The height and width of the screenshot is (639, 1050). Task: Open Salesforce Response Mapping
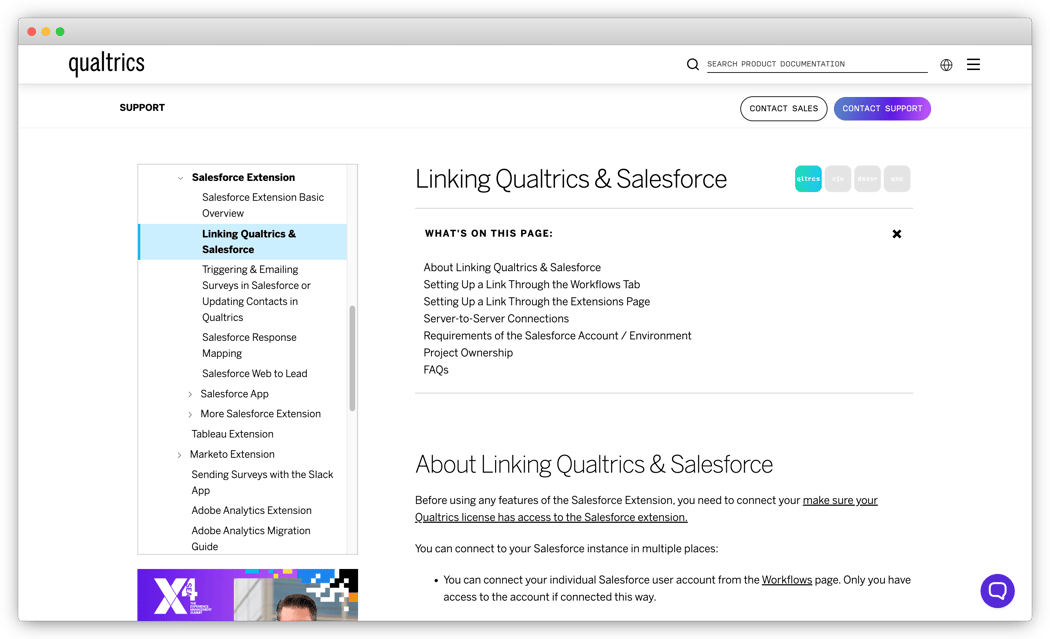click(x=249, y=345)
